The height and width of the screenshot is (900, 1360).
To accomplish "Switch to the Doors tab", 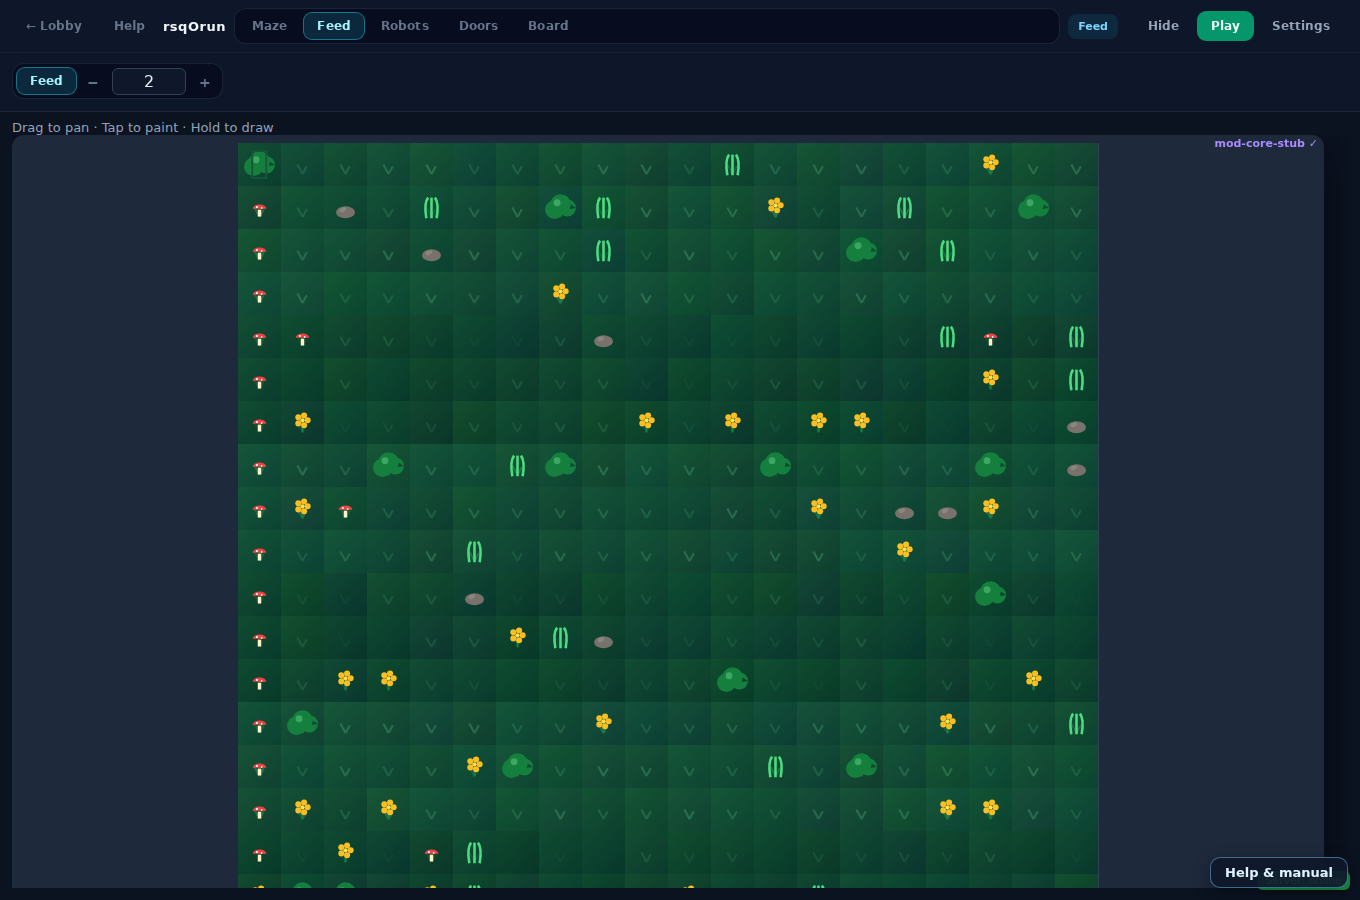I will click(x=478, y=26).
